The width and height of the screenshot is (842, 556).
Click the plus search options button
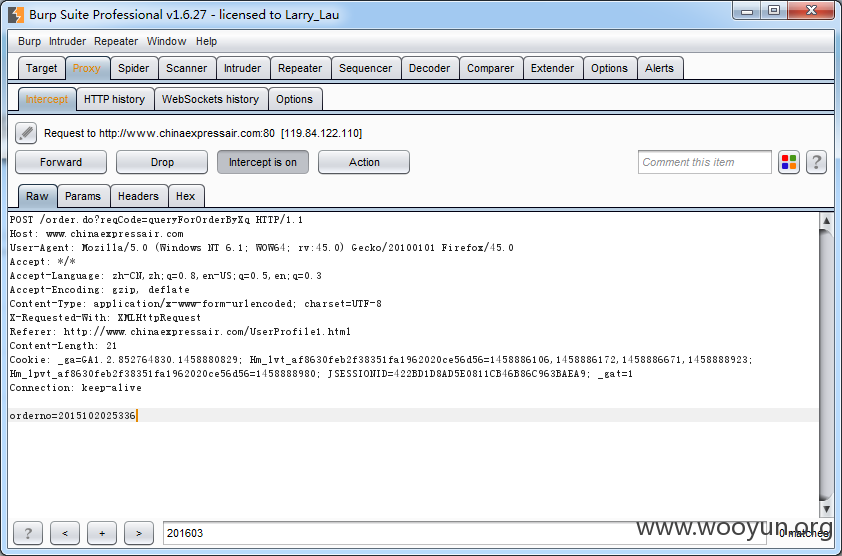(102, 533)
